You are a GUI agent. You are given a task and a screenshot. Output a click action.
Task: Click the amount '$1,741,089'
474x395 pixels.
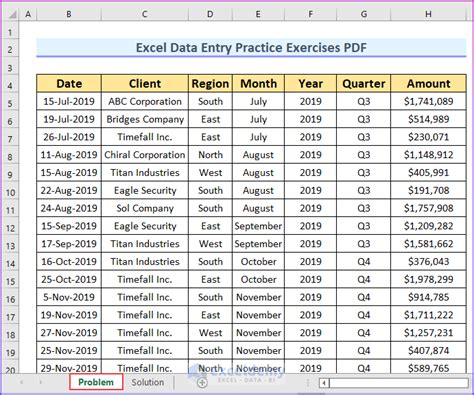pyautogui.click(x=428, y=101)
